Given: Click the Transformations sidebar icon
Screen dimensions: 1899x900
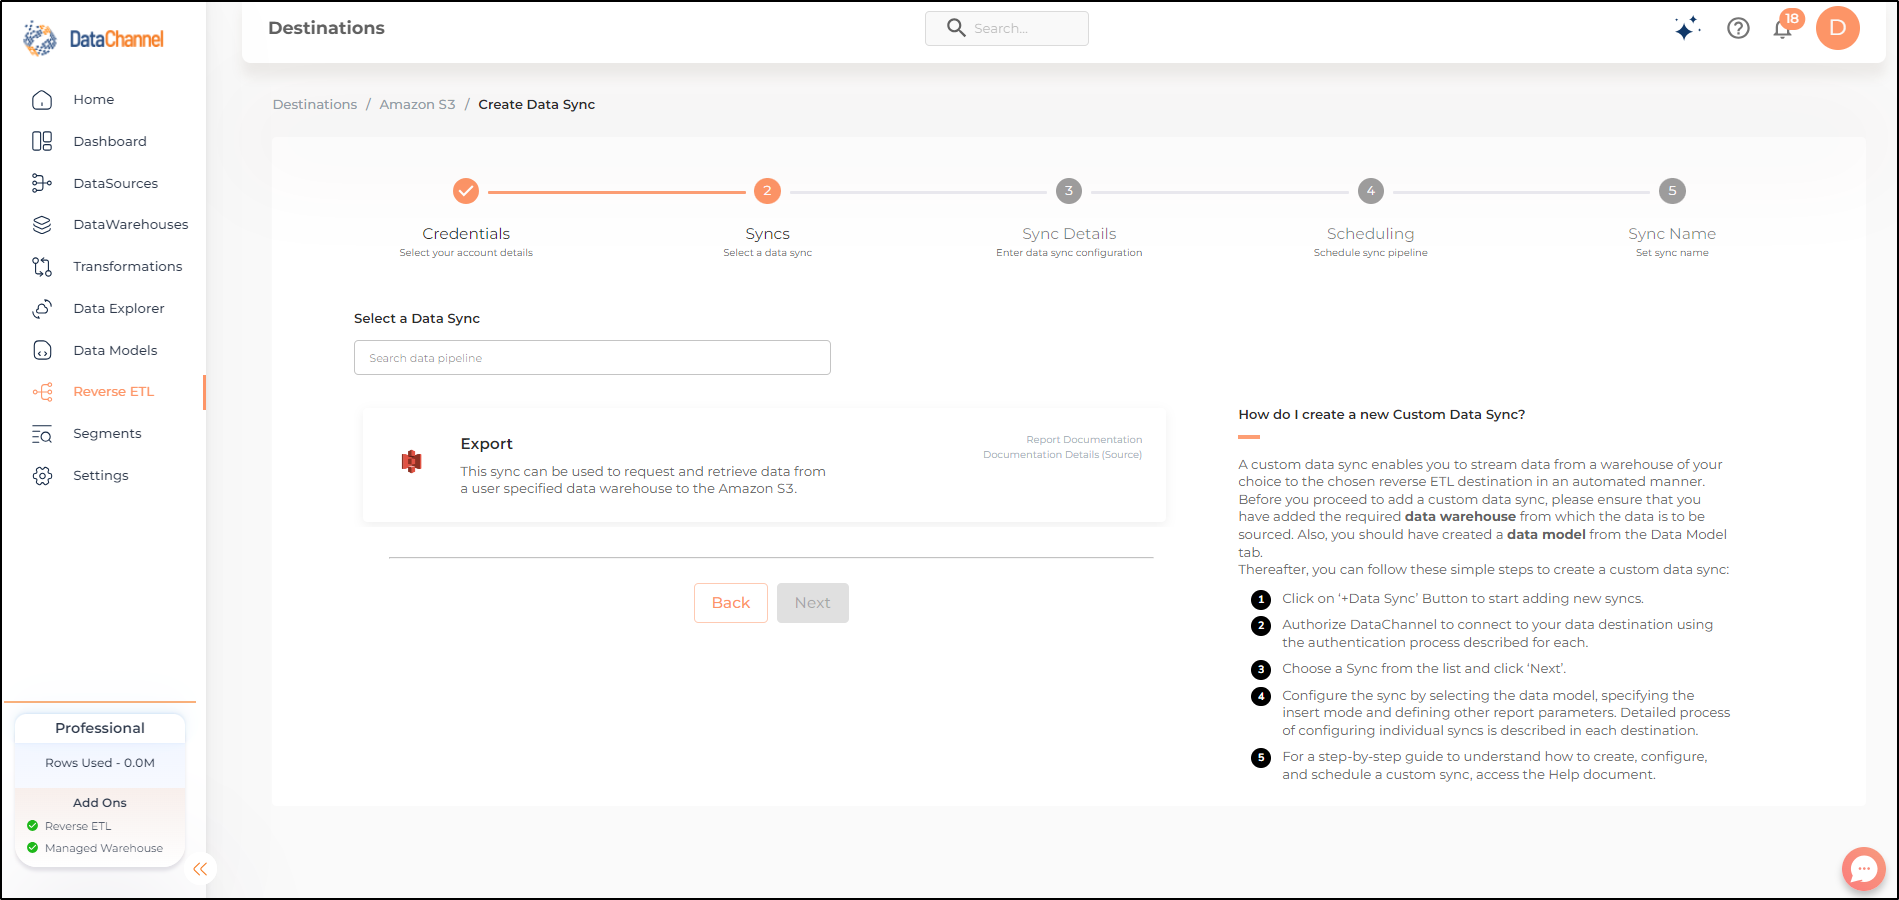Looking at the screenshot, I should (42, 266).
